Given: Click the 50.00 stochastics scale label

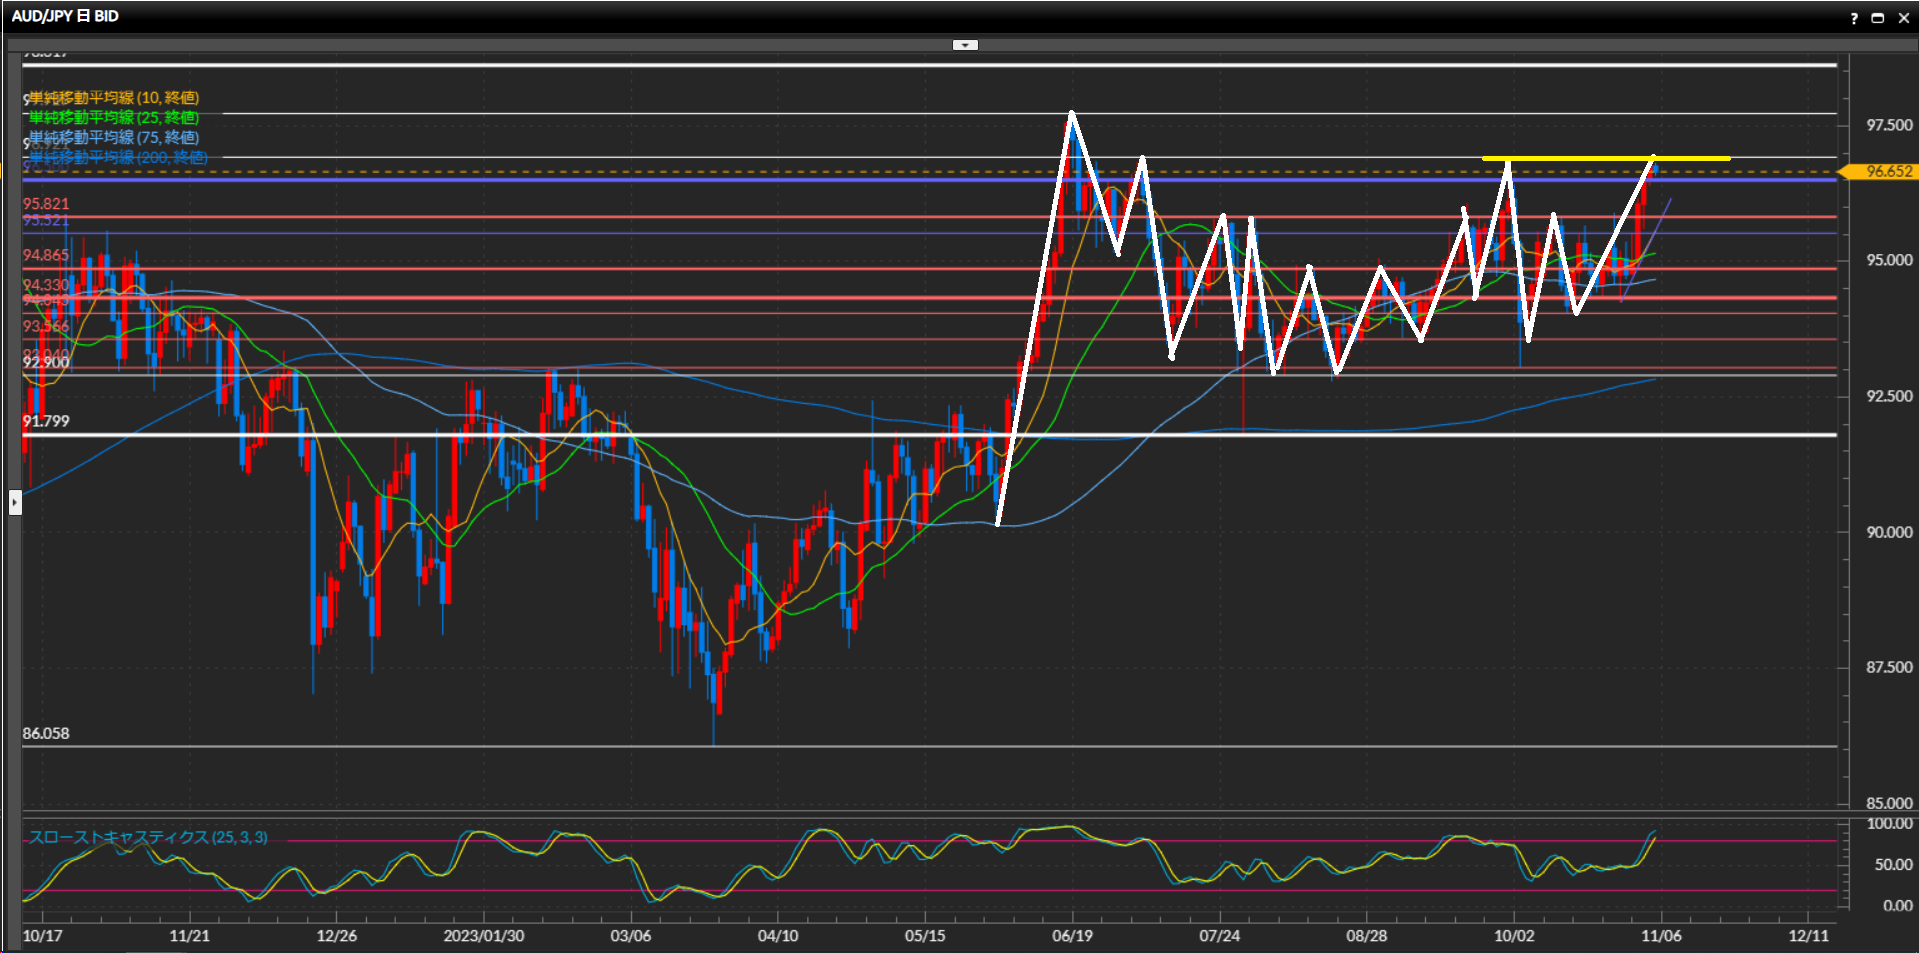Looking at the screenshot, I should coord(1893,865).
